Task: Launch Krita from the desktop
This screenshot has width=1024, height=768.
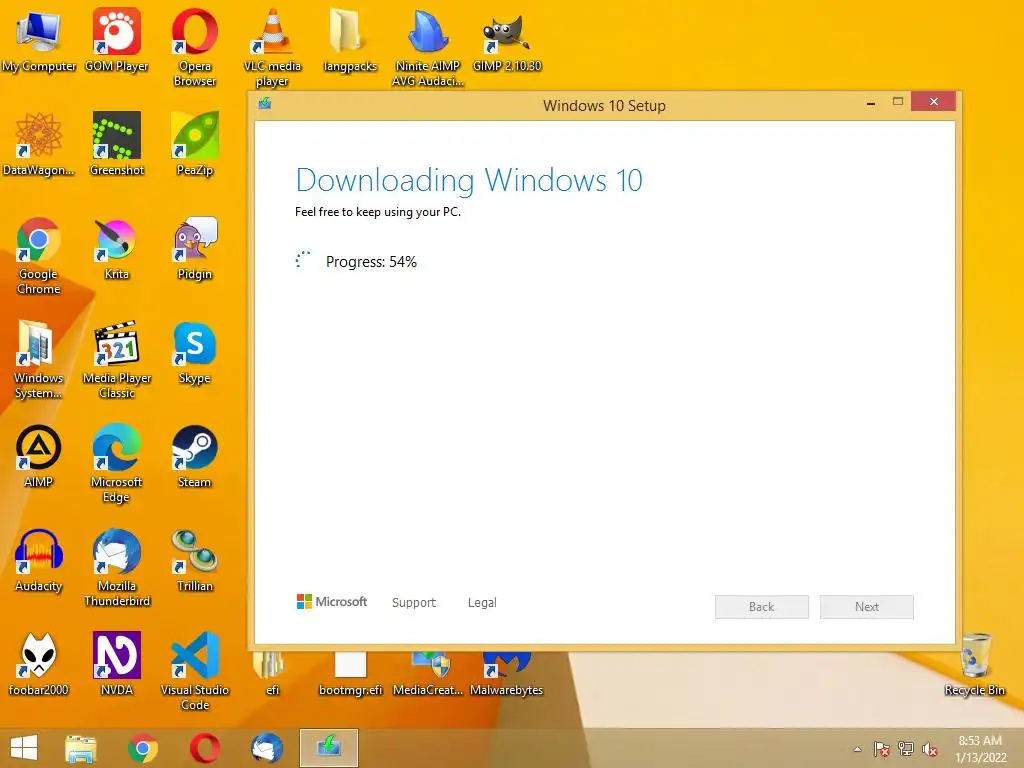Action: click(116, 248)
